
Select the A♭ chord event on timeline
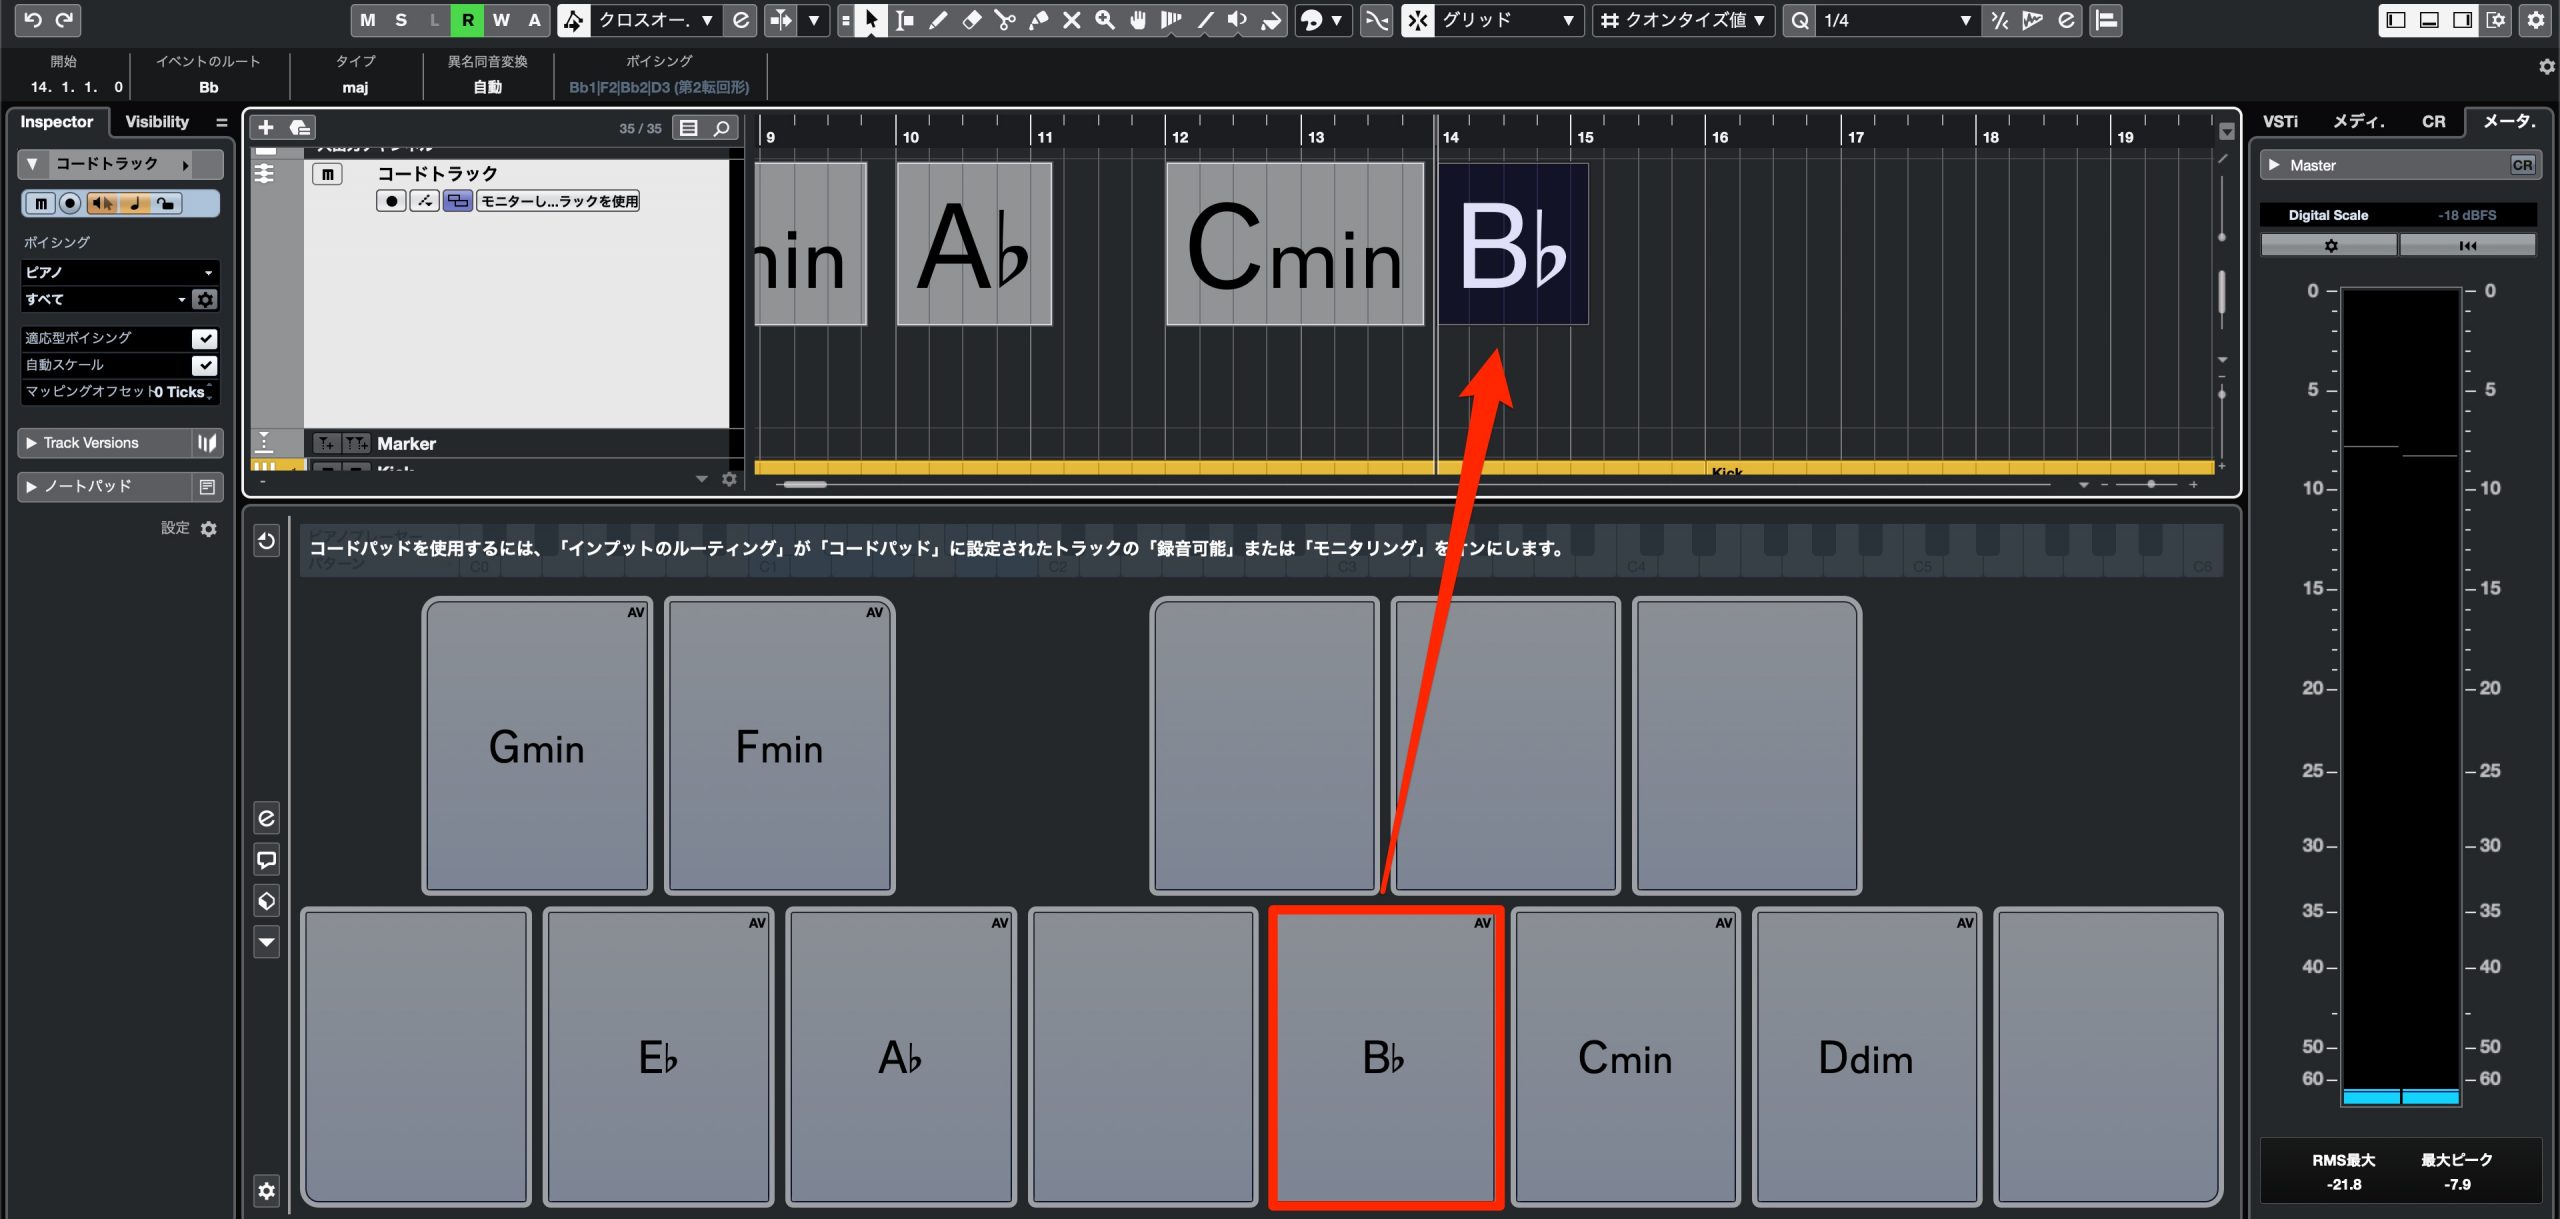(x=974, y=244)
